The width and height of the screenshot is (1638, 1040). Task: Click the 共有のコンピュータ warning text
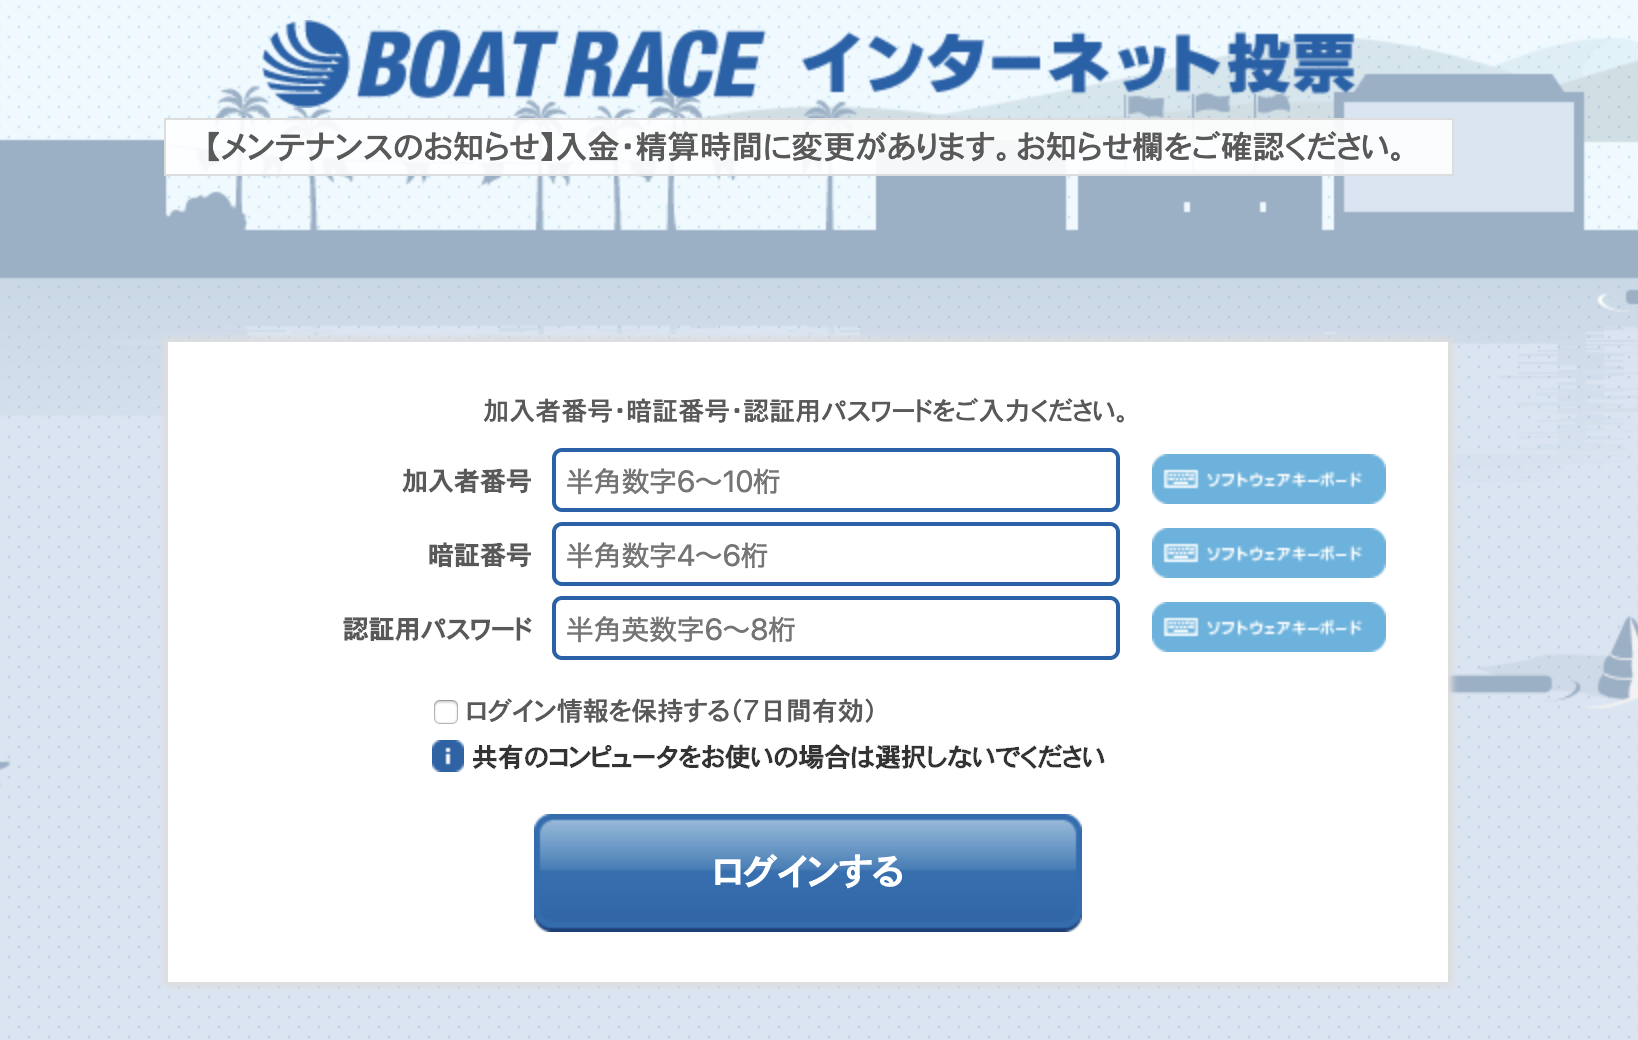788,757
